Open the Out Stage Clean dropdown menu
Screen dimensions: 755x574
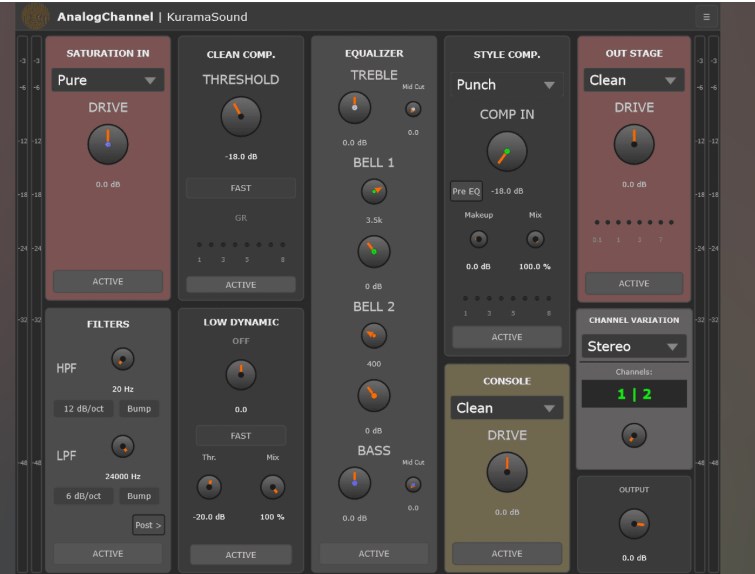pyautogui.click(x=634, y=80)
